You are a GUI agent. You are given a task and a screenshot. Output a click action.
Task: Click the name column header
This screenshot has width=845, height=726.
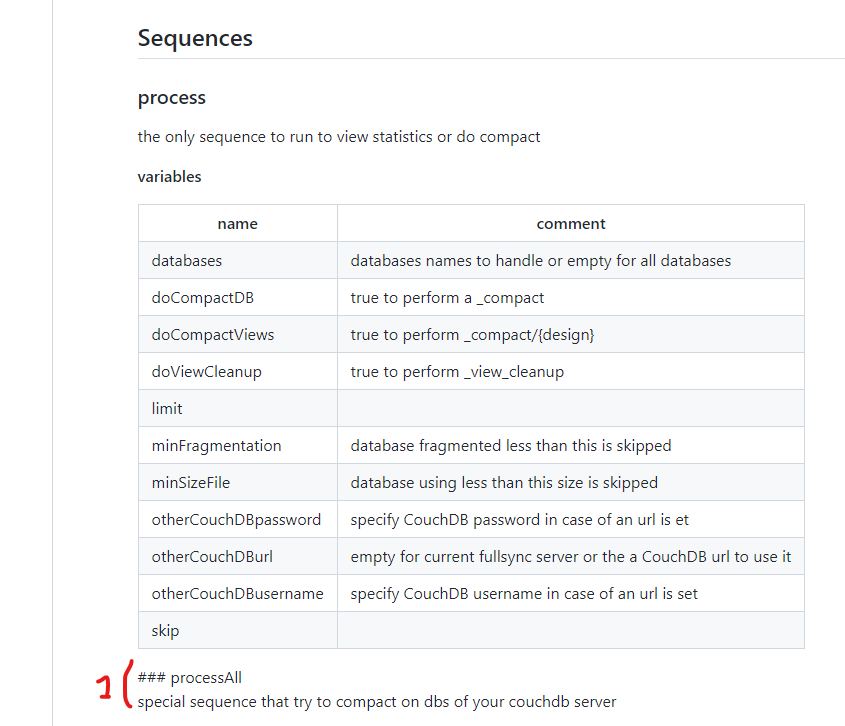(x=237, y=223)
